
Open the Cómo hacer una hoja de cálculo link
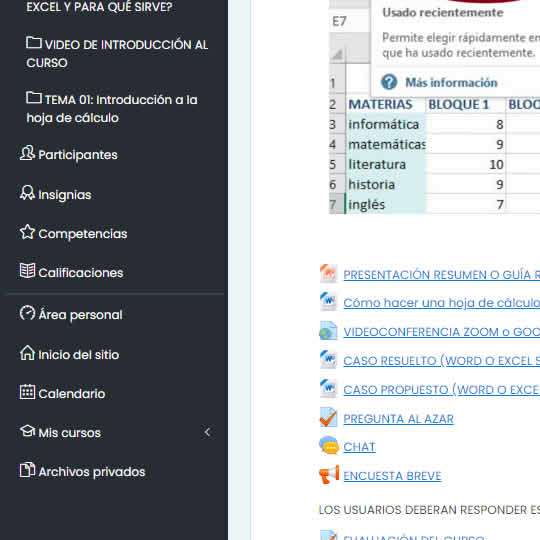click(x=442, y=303)
